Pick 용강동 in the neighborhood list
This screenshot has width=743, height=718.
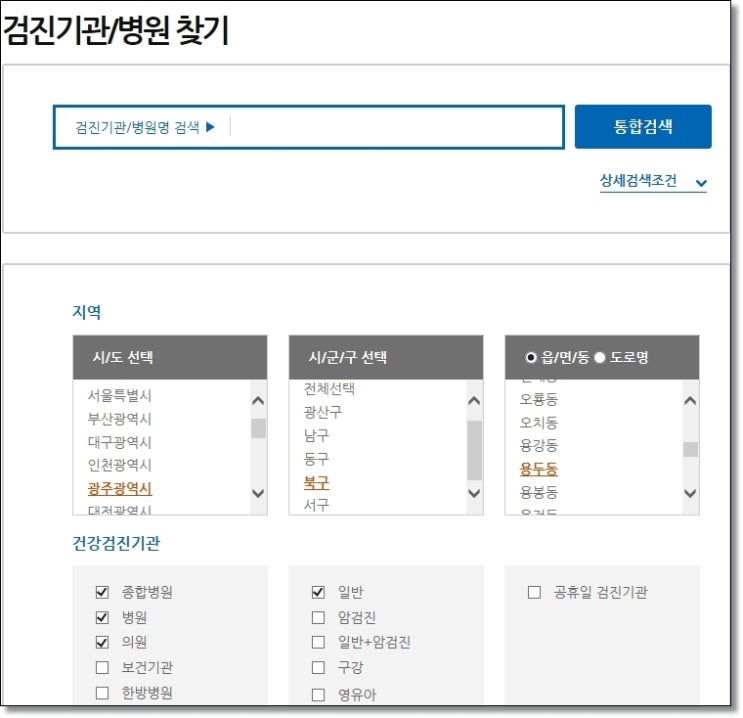tap(538, 445)
